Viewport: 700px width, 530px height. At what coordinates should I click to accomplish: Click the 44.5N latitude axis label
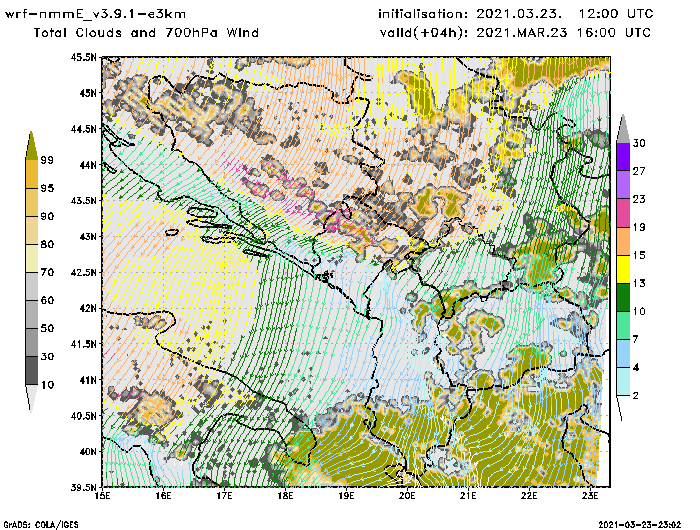coord(83,129)
